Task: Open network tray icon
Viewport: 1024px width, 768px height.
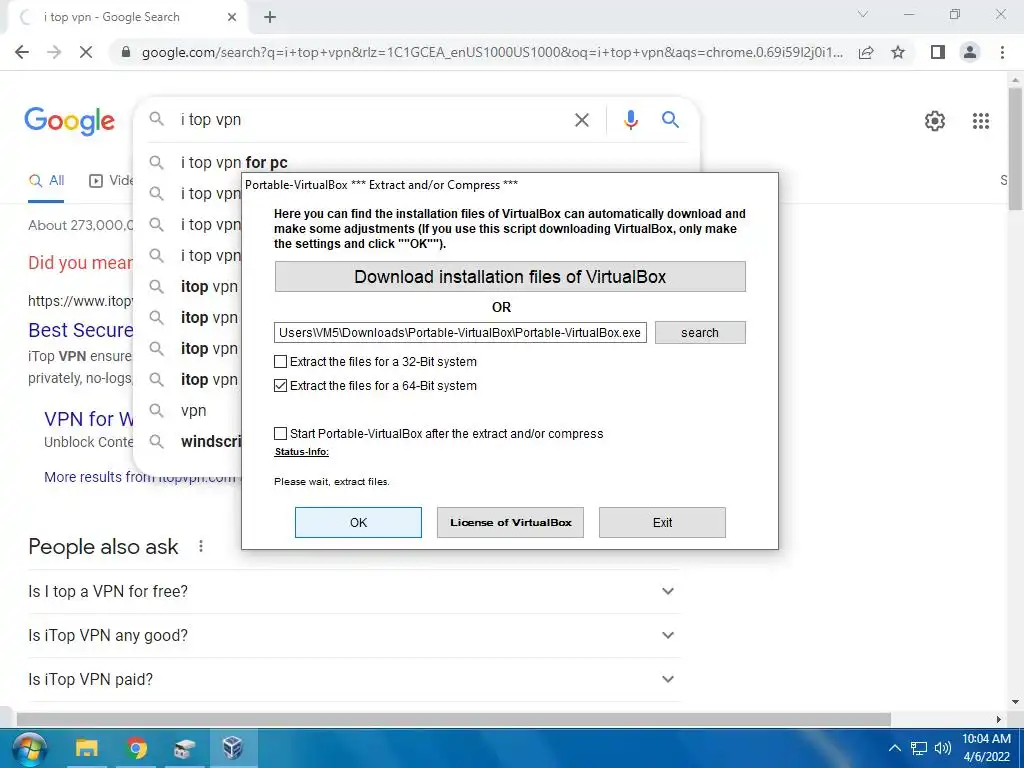Action: [x=919, y=748]
